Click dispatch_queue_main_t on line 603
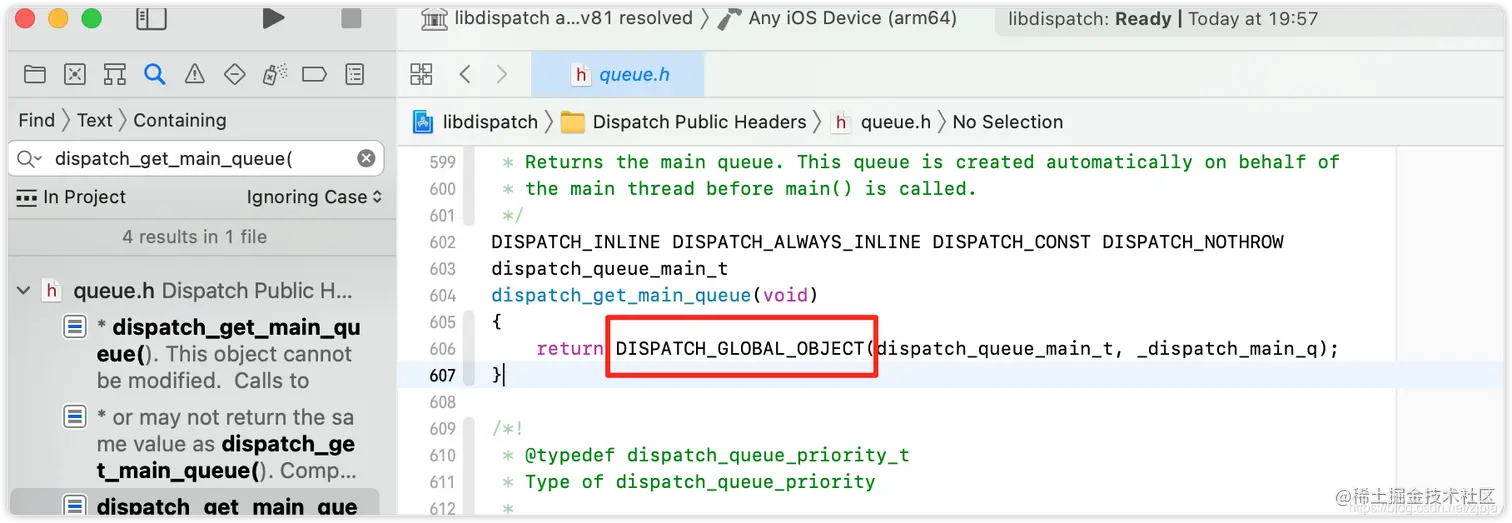This screenshot has height=523, width=1512. pos(609,269)
